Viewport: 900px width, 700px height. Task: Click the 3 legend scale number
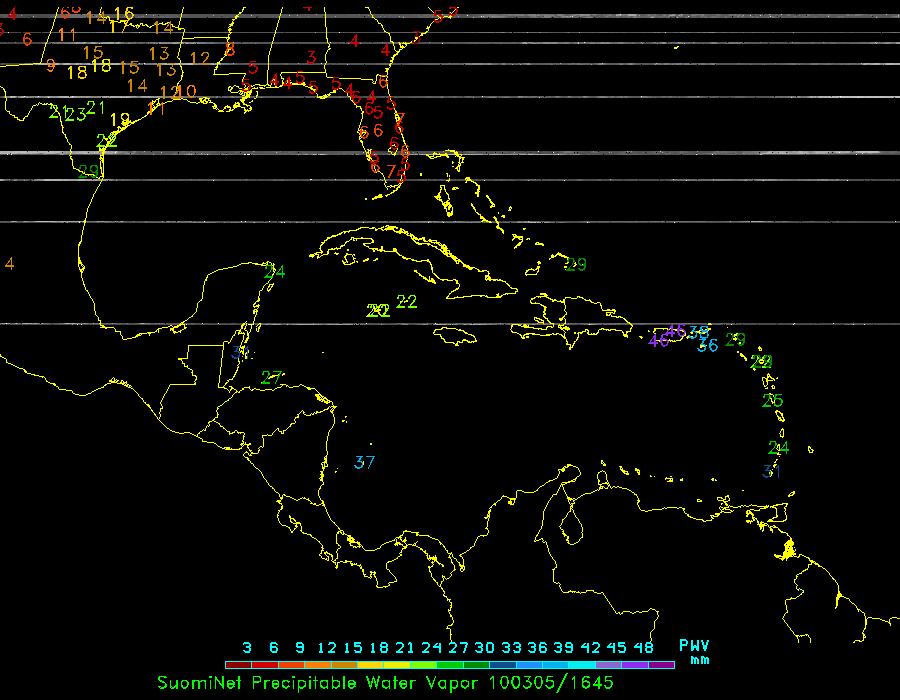pos(246,647)
